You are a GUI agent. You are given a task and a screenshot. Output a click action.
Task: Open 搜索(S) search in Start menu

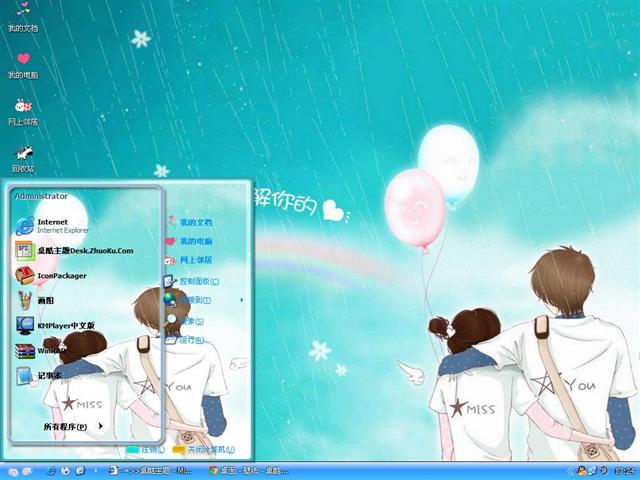pos(184,321)
